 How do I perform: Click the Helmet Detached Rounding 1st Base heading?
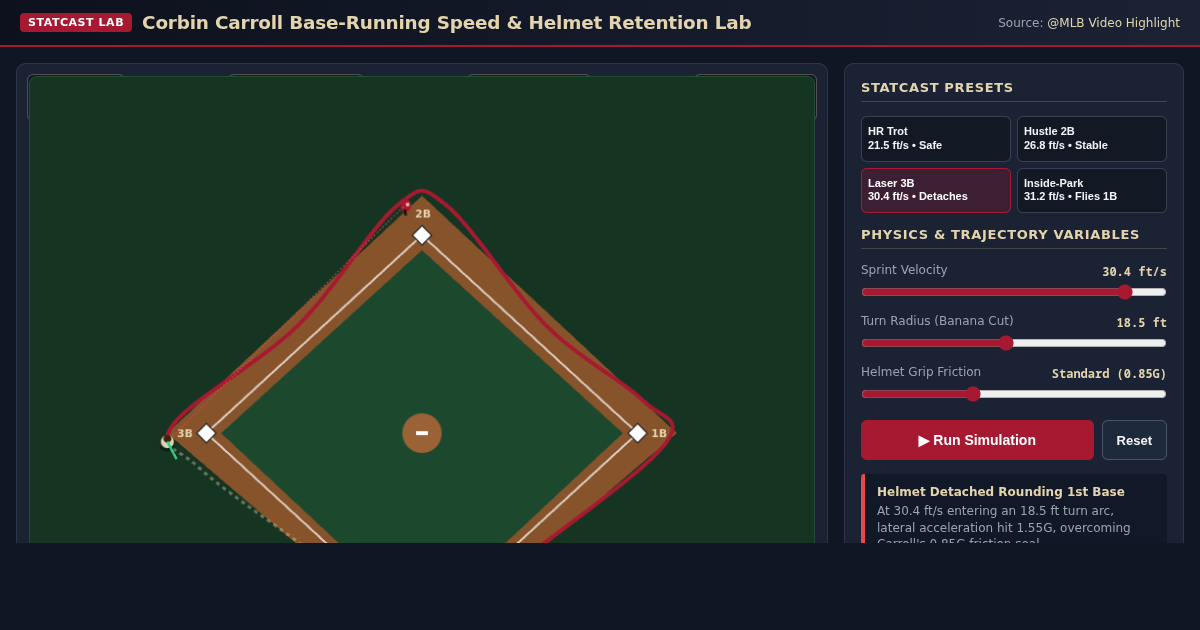point(1001,492)
